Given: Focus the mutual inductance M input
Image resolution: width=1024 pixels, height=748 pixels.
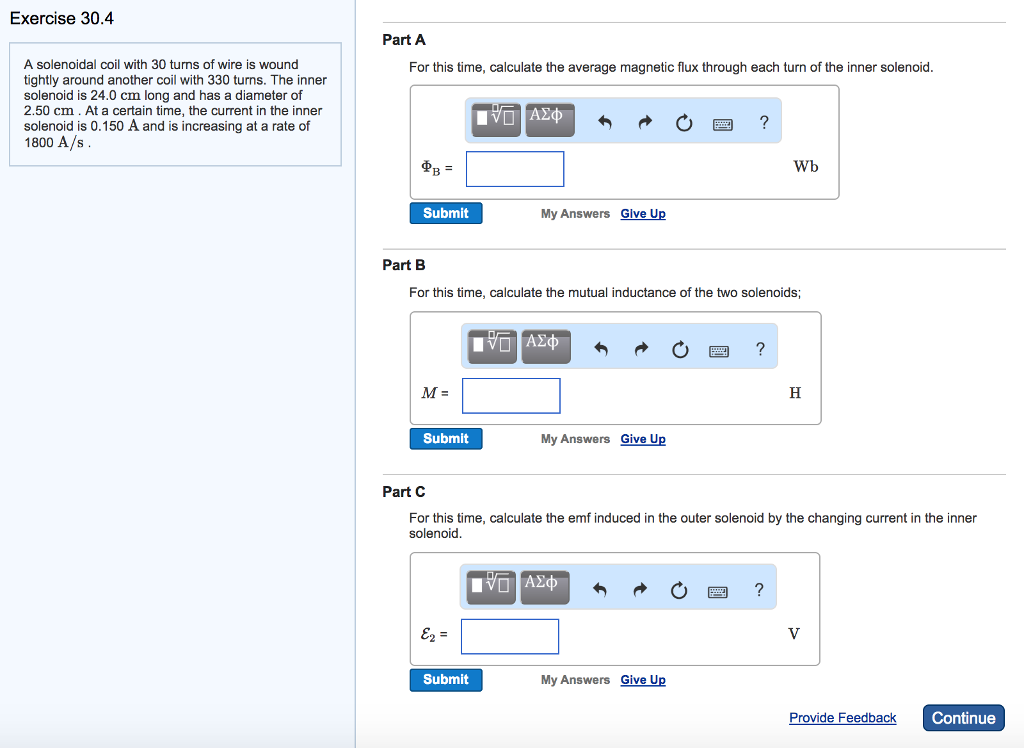Looking at the screenshot, I should [511, 395].
